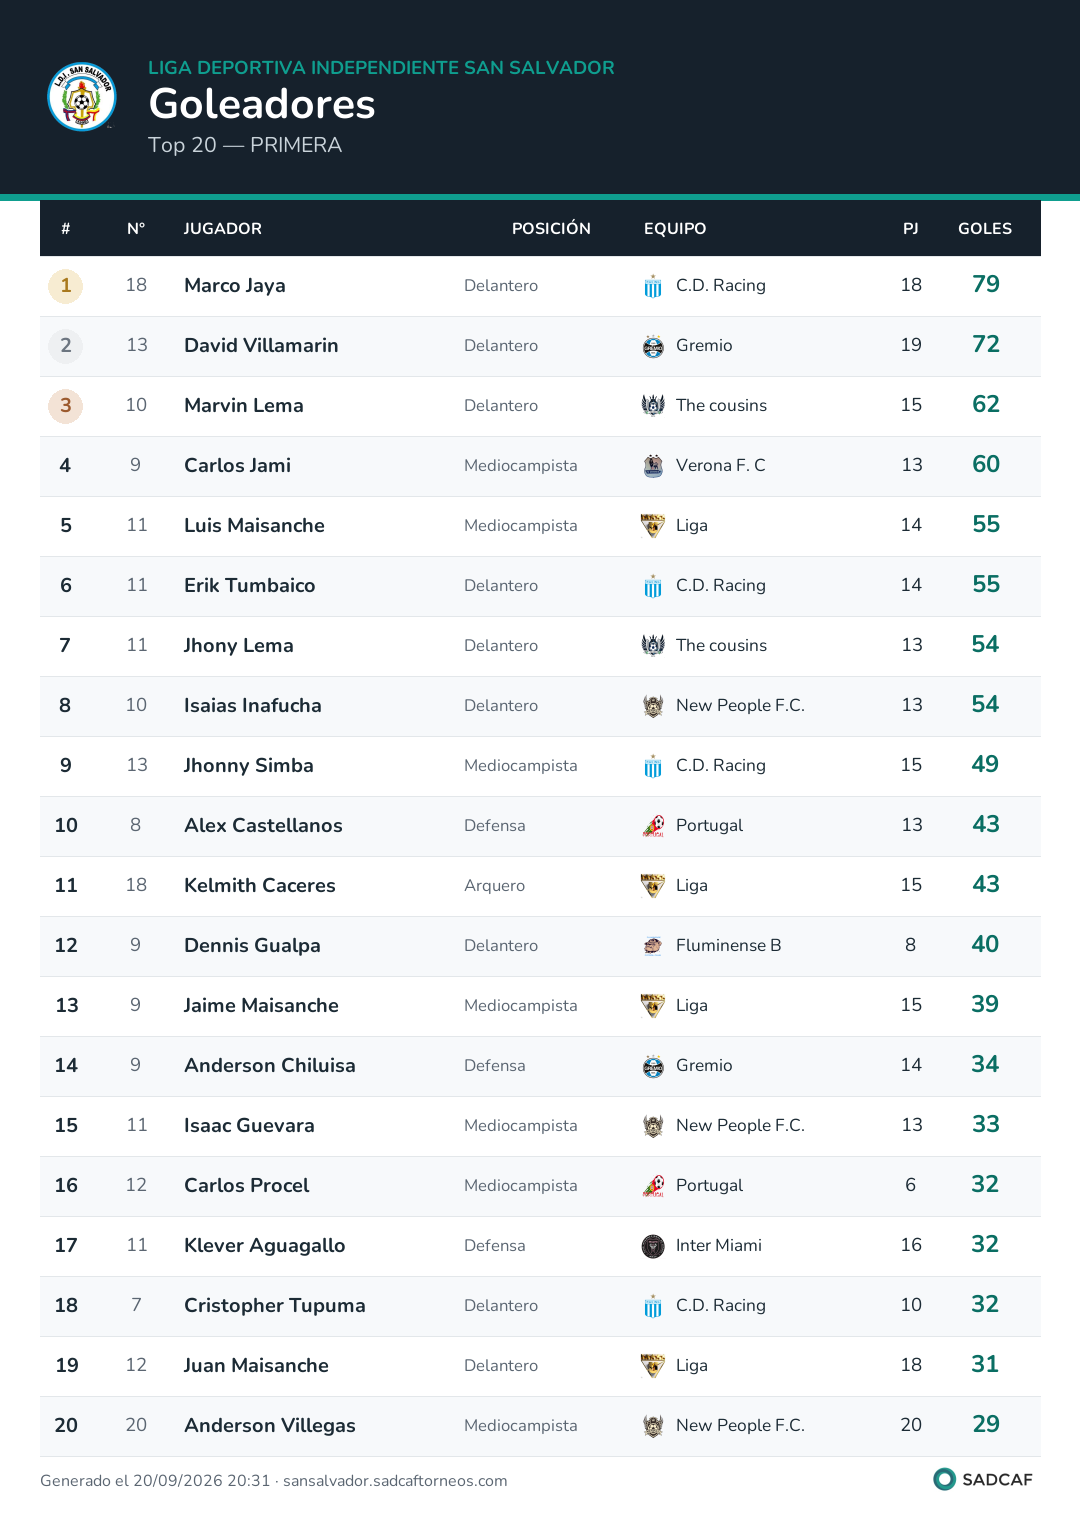Click Anderson Villegas goal total 29

(x=986, y=1425)
